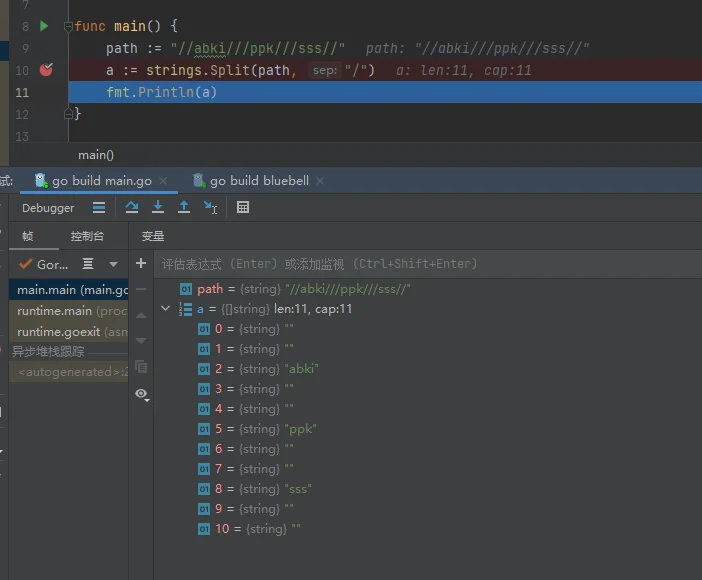Collapse the a slice variable
Viewport: 702px width, 580px height.
click(166, 309)
